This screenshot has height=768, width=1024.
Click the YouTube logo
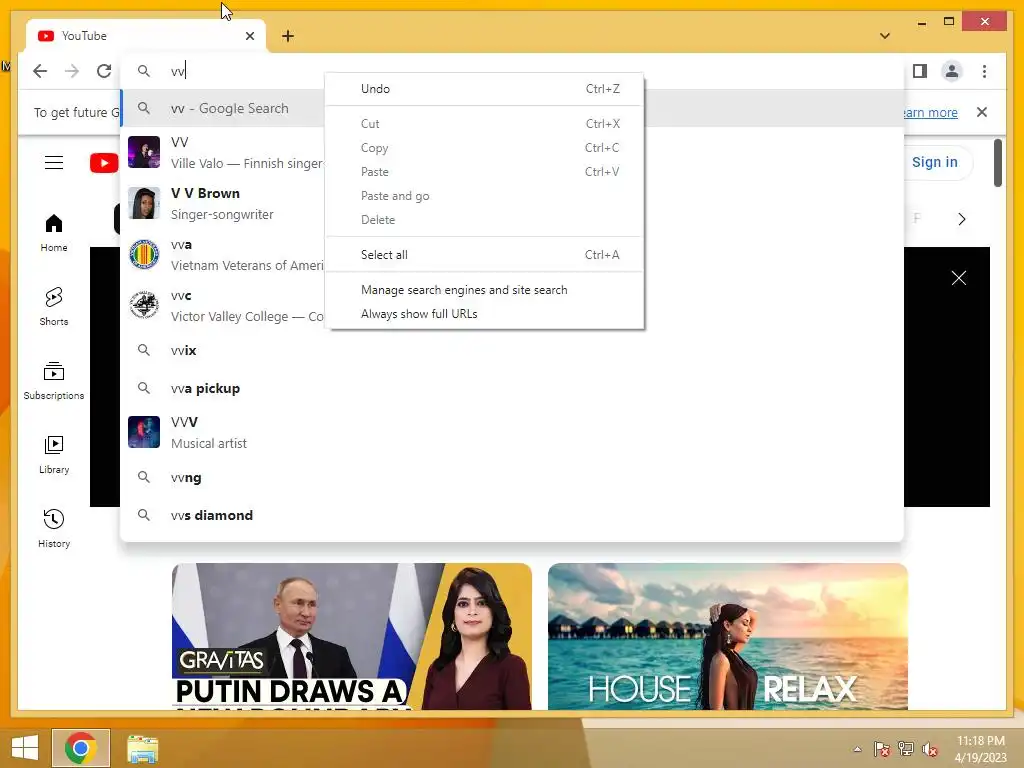coord(104,163)
